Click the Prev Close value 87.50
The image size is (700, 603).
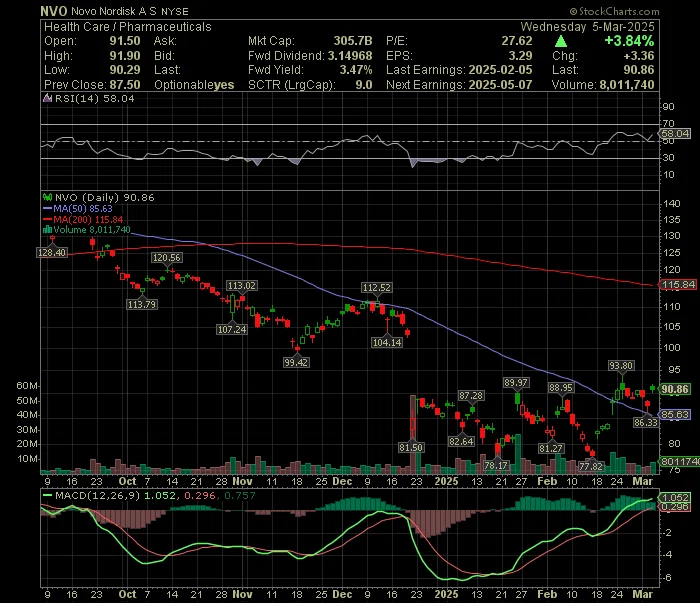125,85
